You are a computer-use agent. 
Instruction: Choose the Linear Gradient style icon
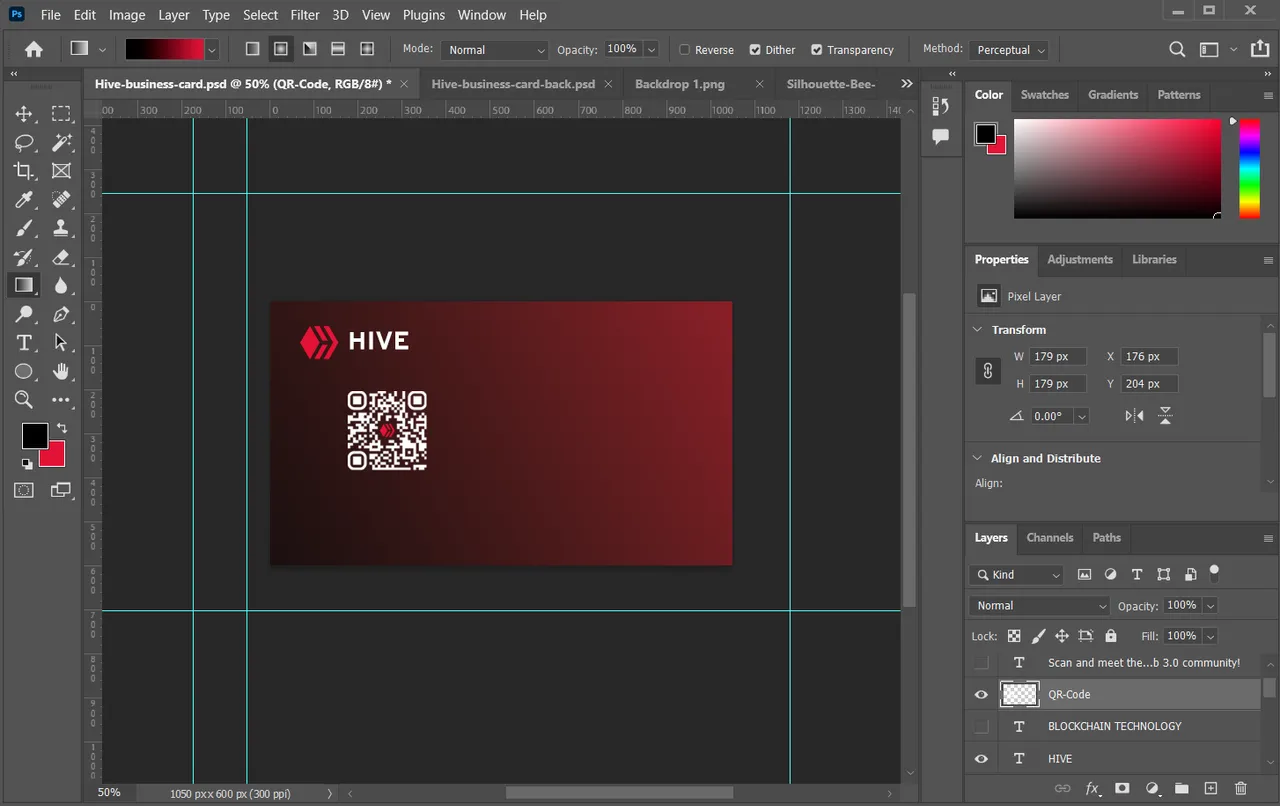[253, 49]
